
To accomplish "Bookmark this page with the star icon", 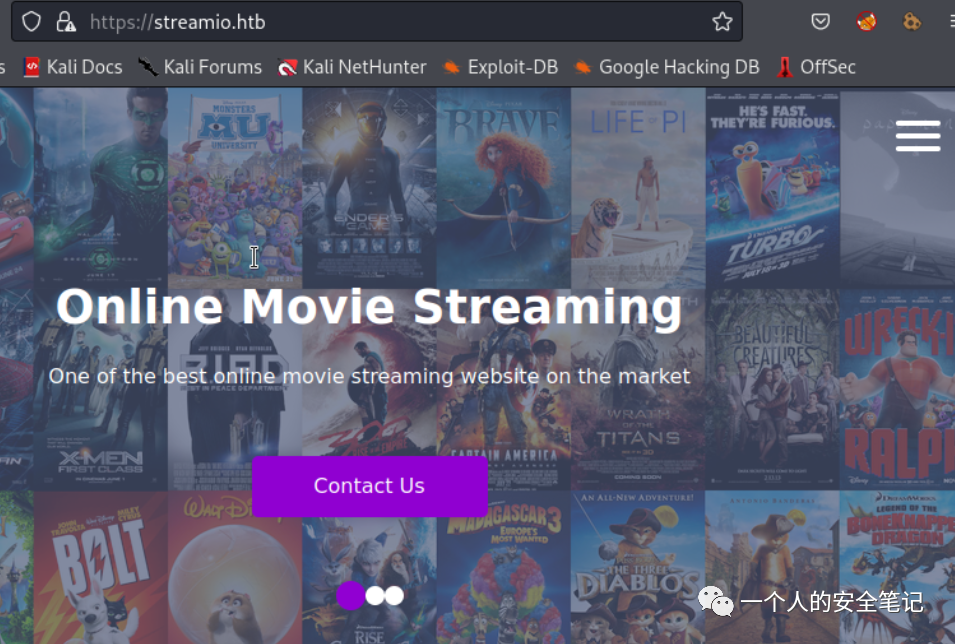I will pos(722,22).
